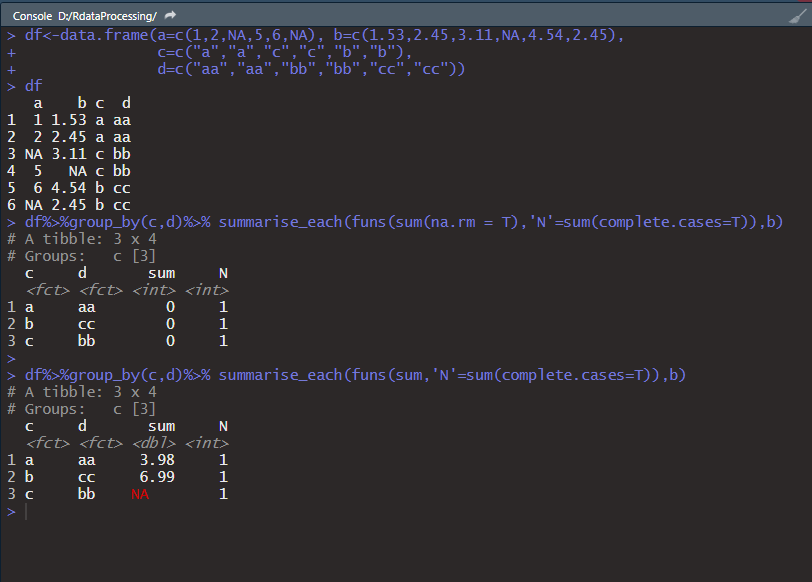Viewport: 812px width, 582px height.
Task: Click the view working directory arrow icon
Action: (170, 16)
